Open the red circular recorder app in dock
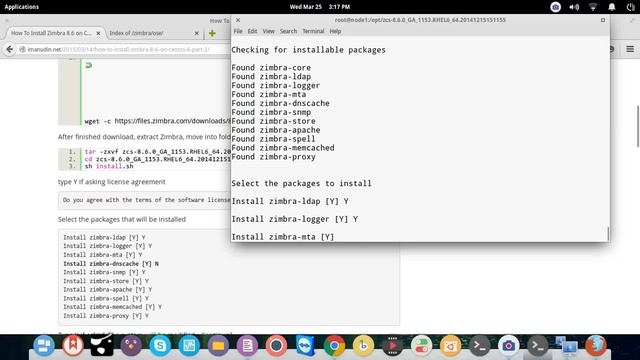The height and width of the screenshot is (360, 640). click(x=276, y=346)
